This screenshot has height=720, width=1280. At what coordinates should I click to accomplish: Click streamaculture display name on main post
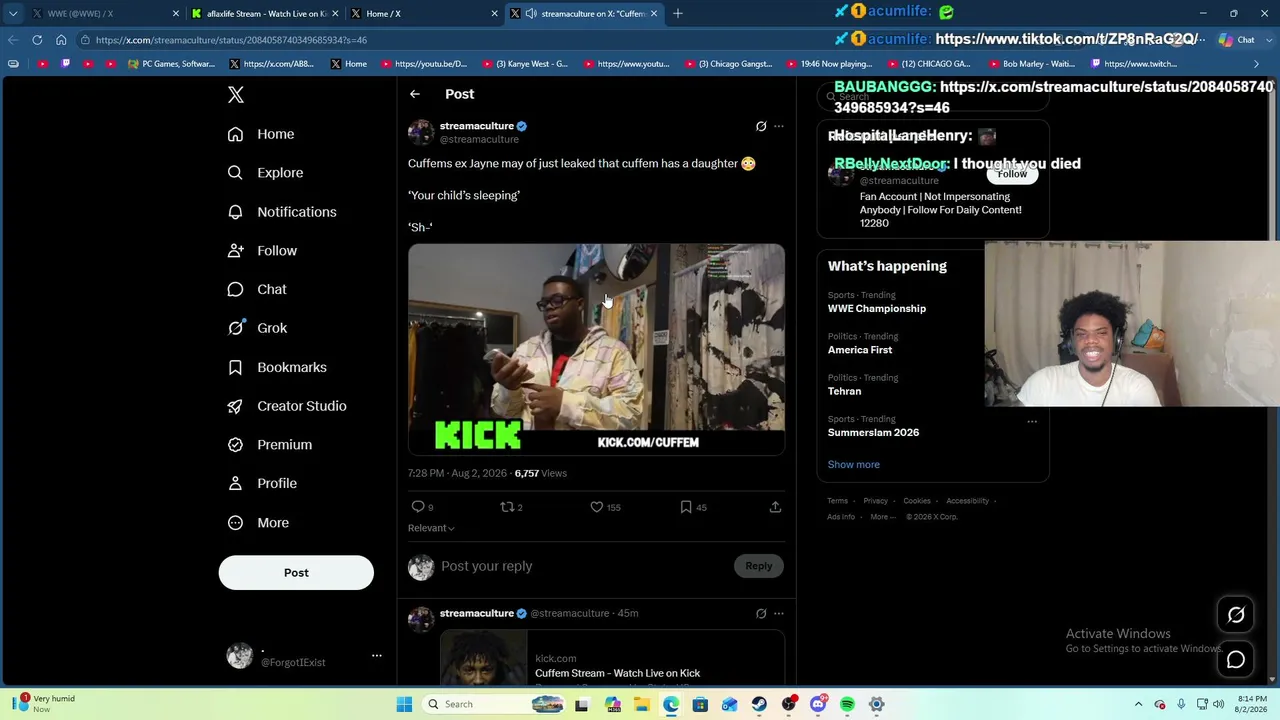pos(477,126)
